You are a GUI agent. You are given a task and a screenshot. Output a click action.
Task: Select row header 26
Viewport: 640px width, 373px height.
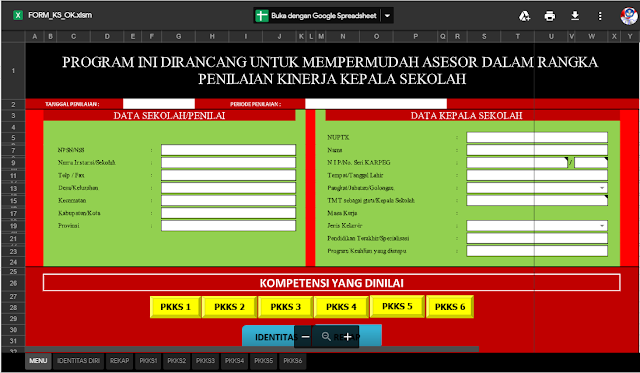pos(13,283)
